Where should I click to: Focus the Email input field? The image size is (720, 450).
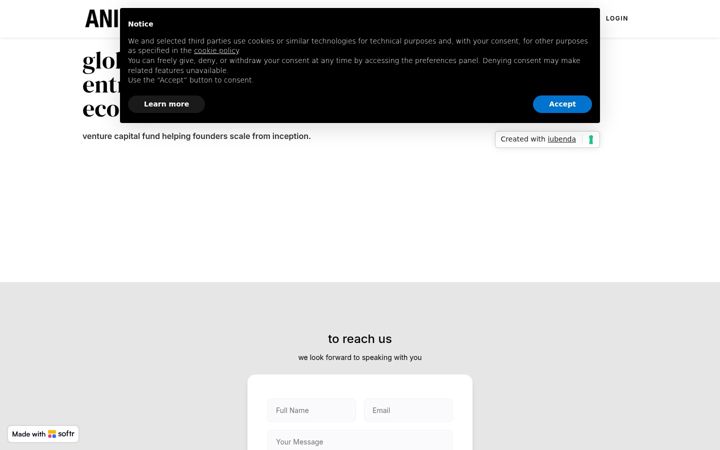[408, 410]
